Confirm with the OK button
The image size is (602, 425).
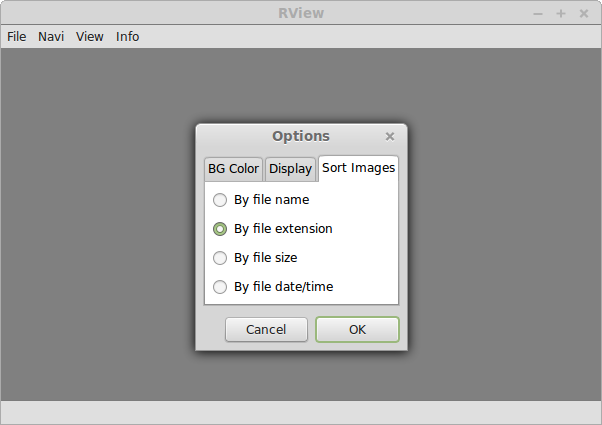point(357,329)
